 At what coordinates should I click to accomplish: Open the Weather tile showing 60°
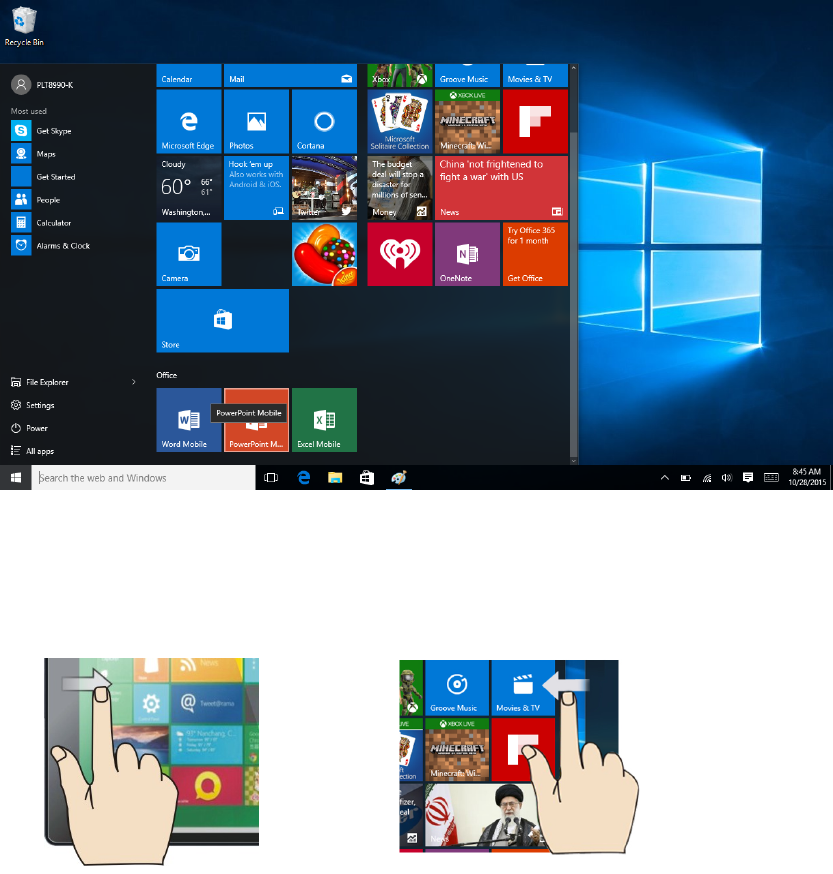189,188
